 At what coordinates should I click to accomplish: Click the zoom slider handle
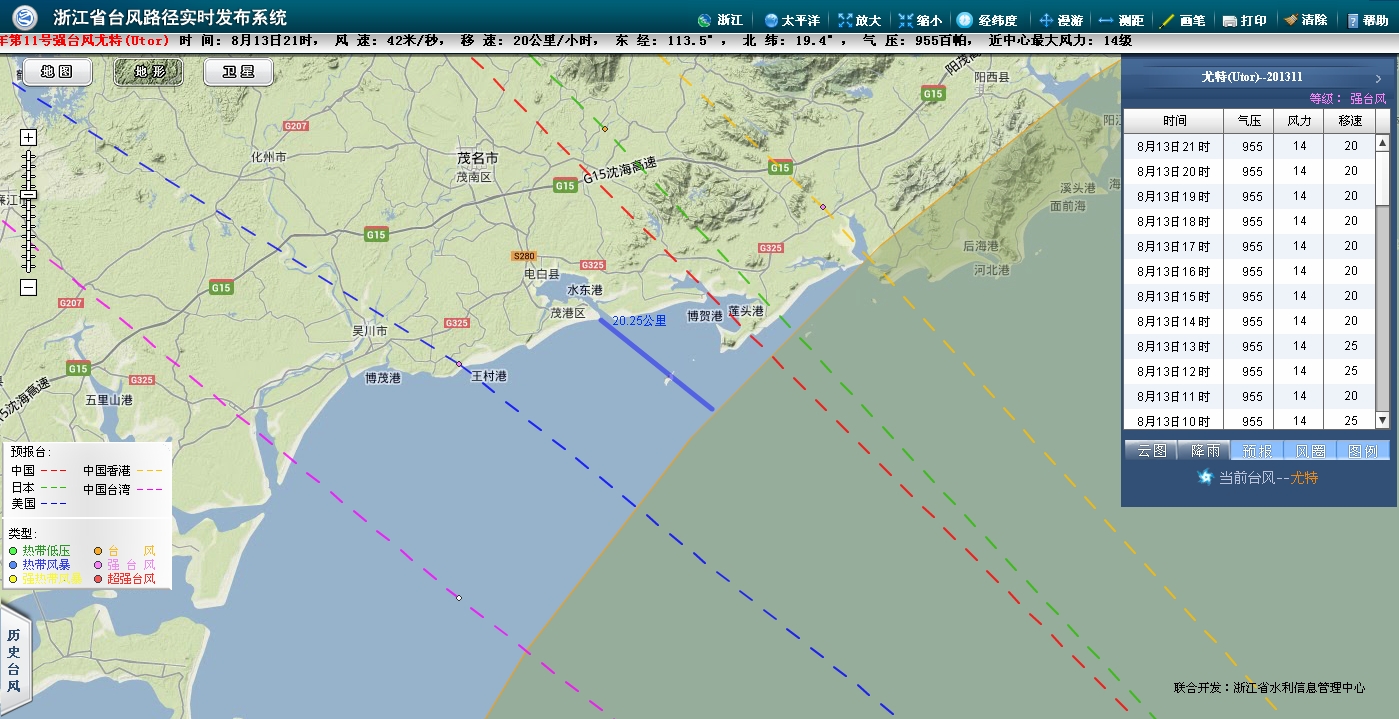(x=28, y=194)
